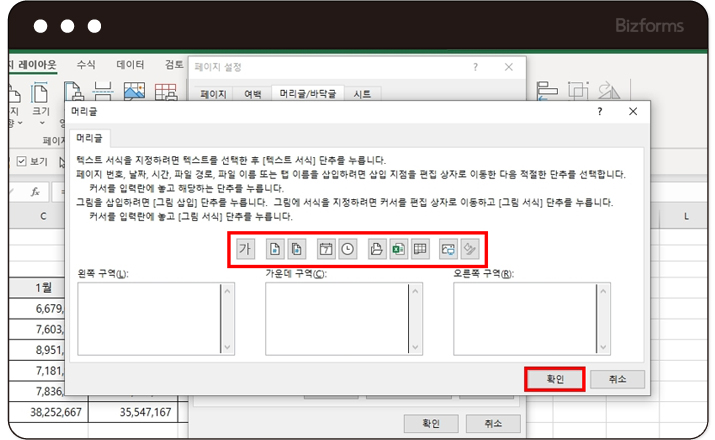Open the 검토 ribbon tab

coord(175,65)
